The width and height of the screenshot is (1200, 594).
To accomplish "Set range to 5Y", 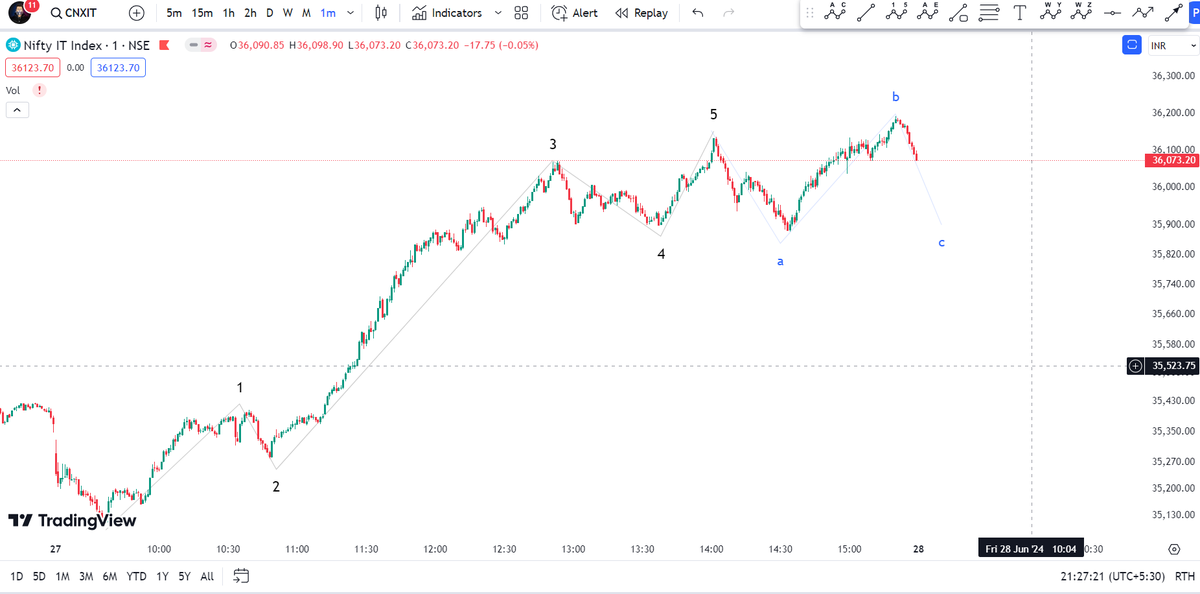I will [185, 576].
